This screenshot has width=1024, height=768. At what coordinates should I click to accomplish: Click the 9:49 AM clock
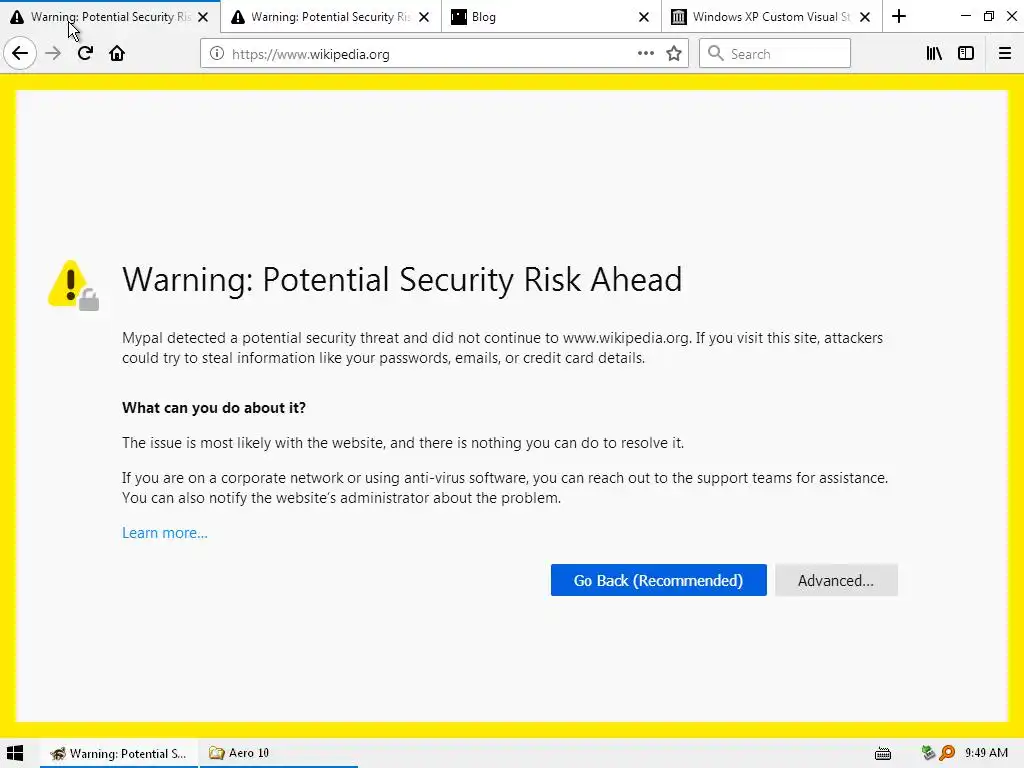986,753
